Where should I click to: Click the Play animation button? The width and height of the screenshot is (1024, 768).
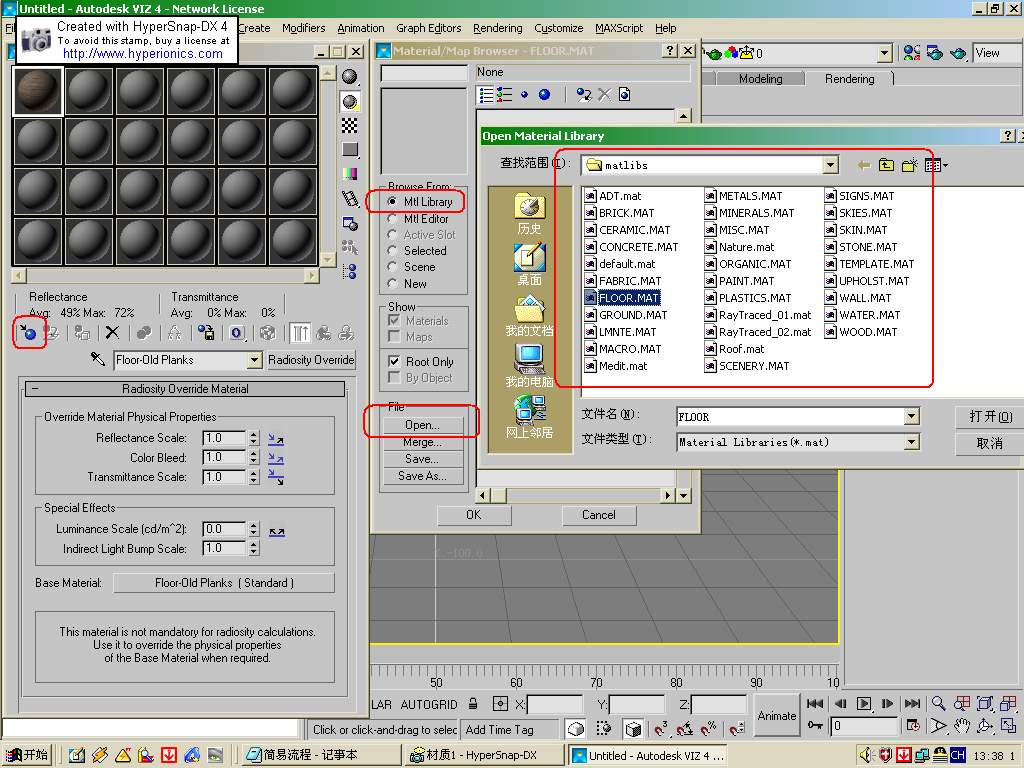[863, 703]
